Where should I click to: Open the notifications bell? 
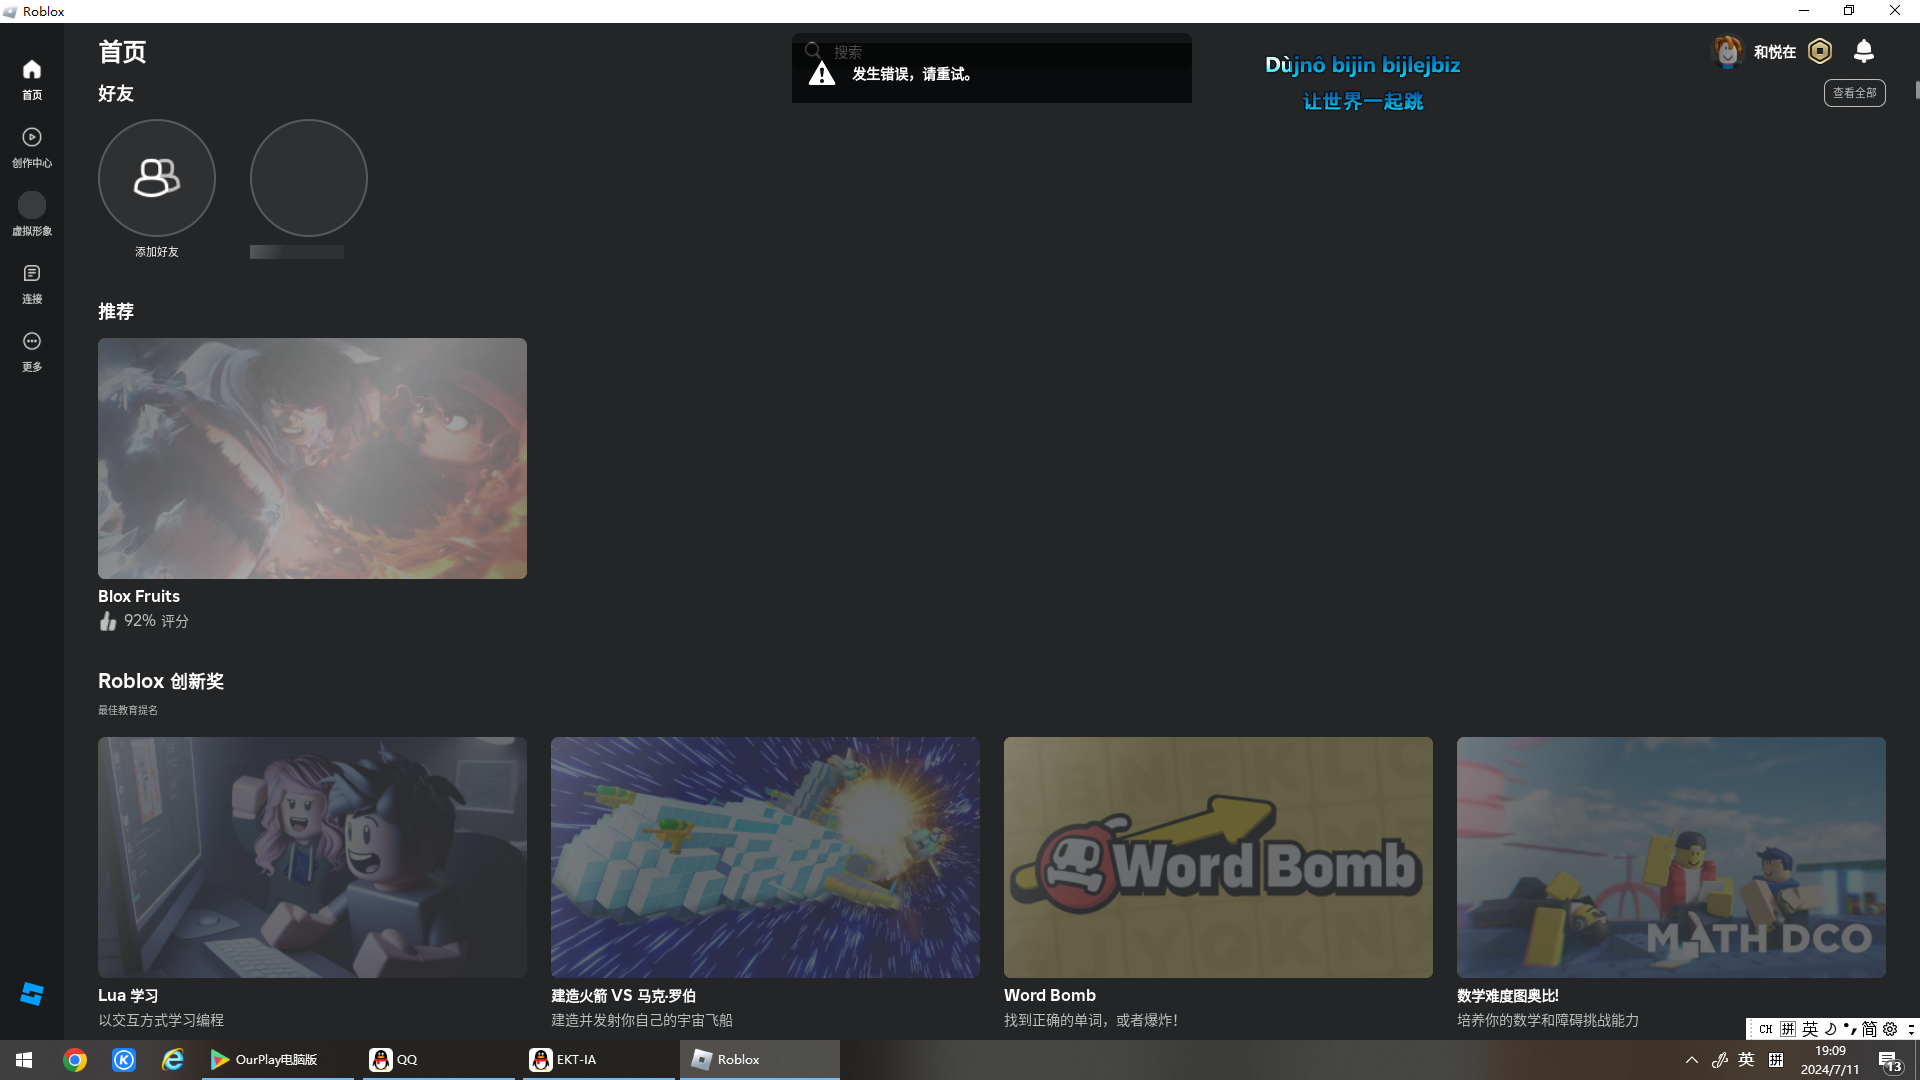[1864, 51]
